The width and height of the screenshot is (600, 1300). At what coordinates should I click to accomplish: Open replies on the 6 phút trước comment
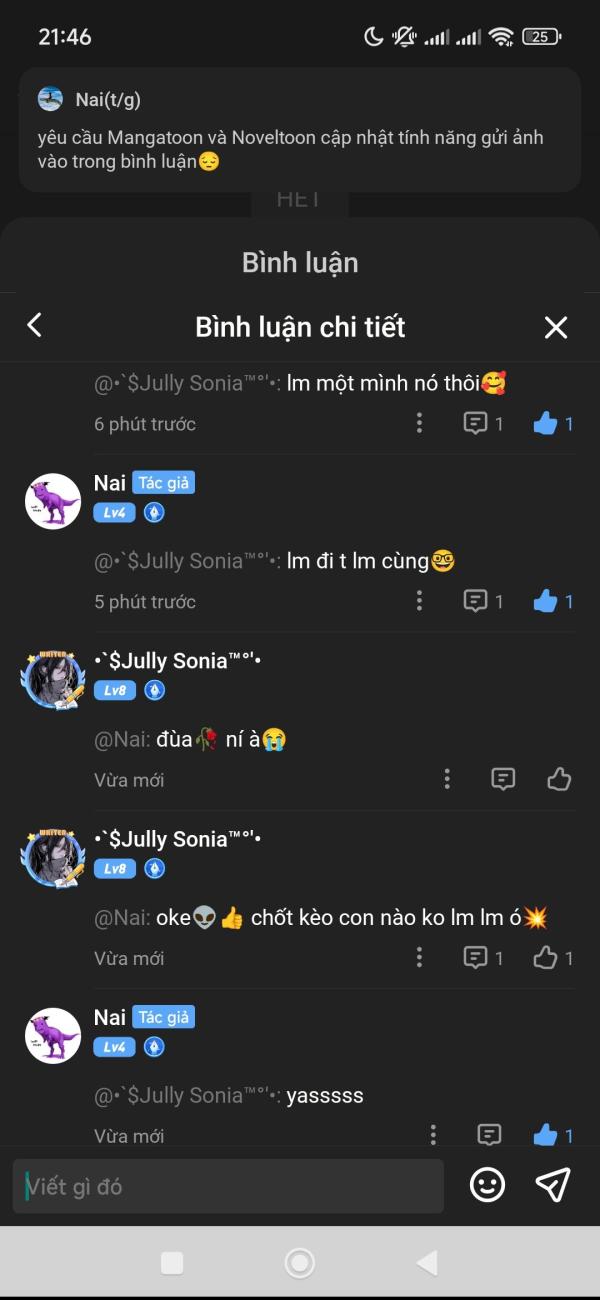point(483,423)
